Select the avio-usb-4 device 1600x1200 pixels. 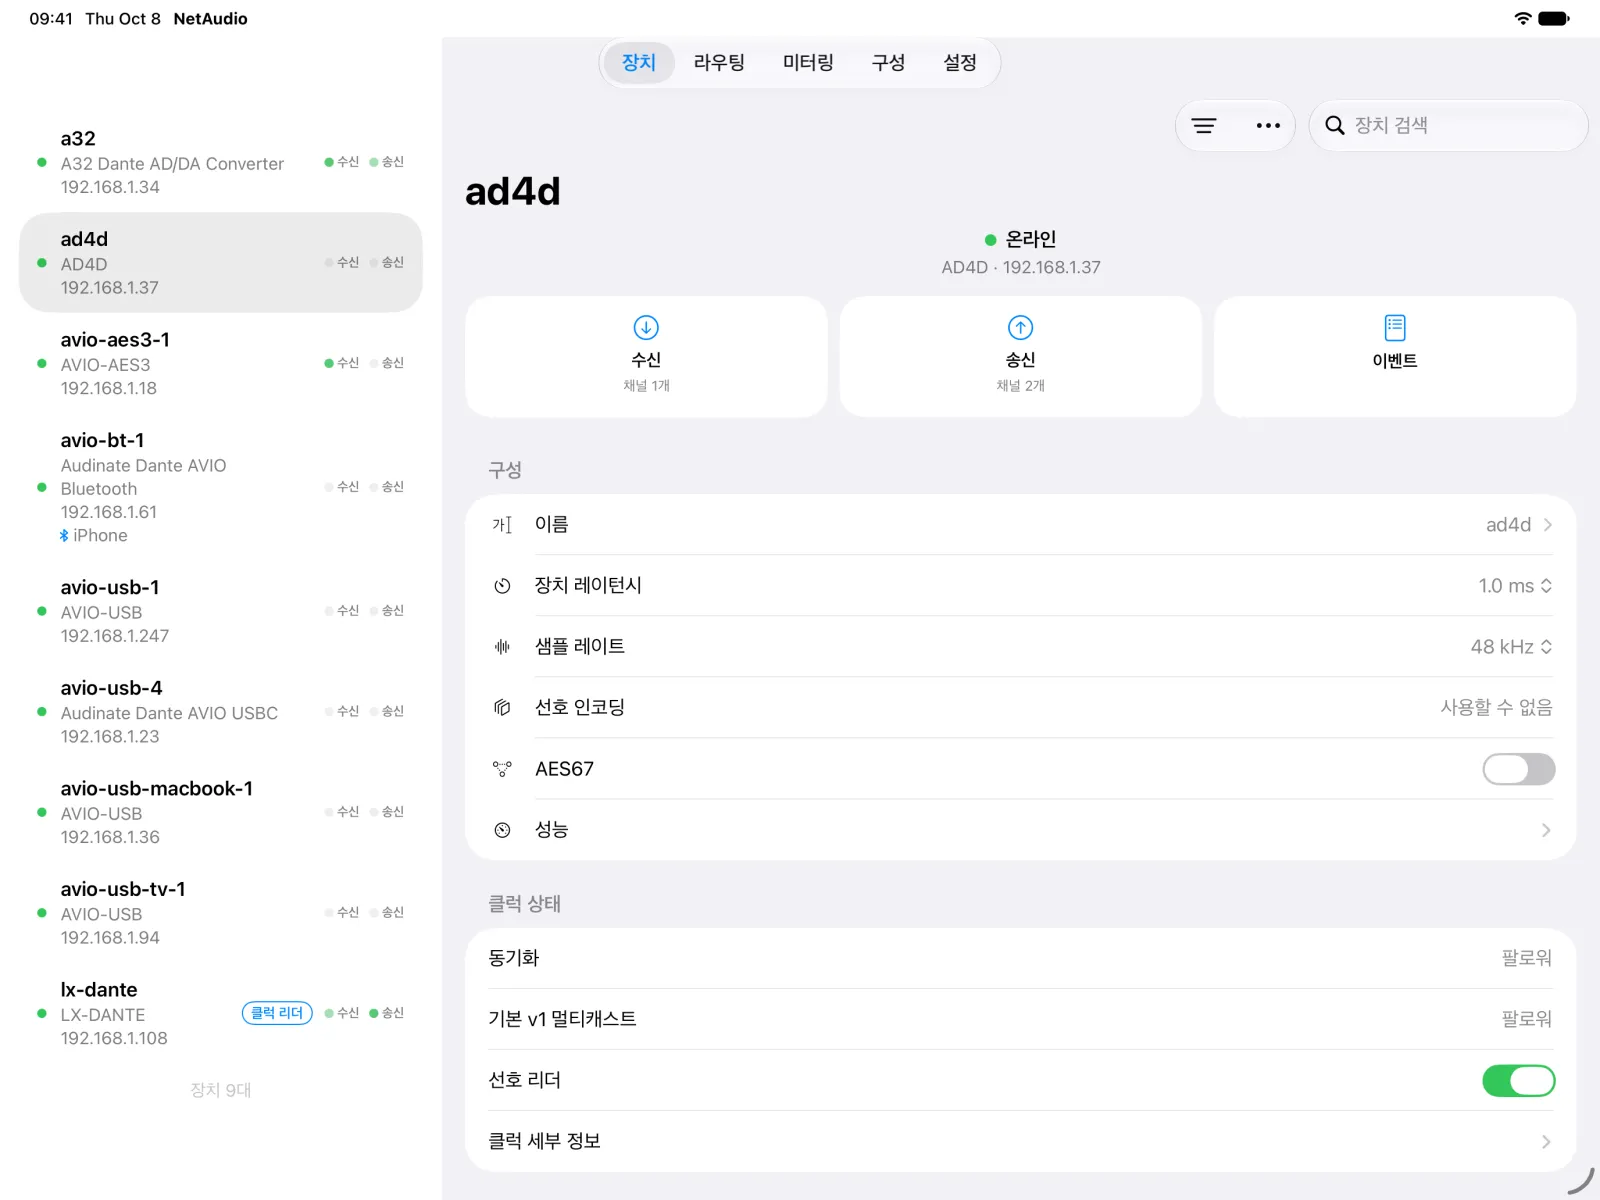coord(221,711)
